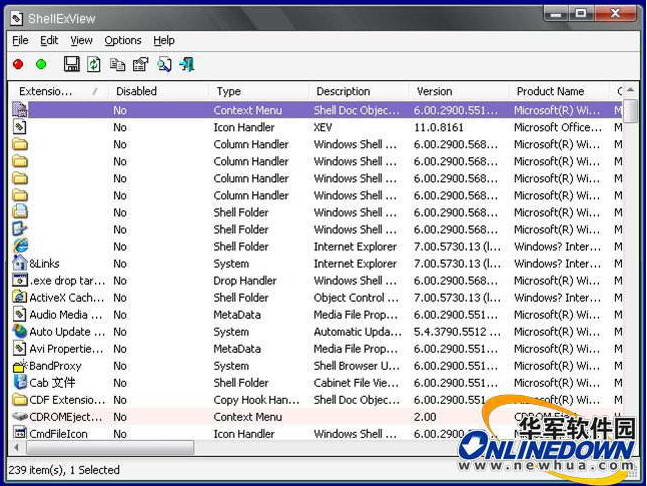The height and width of the screenshot is (486, 647).
Task: Open the Options menu
Action: coord(123,40)
